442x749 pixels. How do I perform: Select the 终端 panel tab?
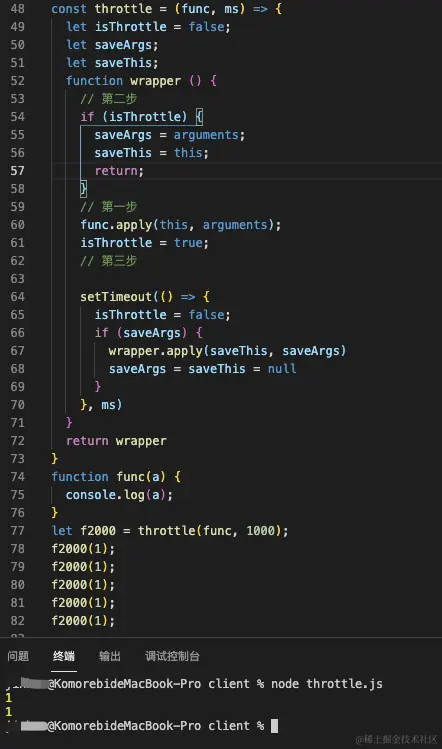pos(64,656)
